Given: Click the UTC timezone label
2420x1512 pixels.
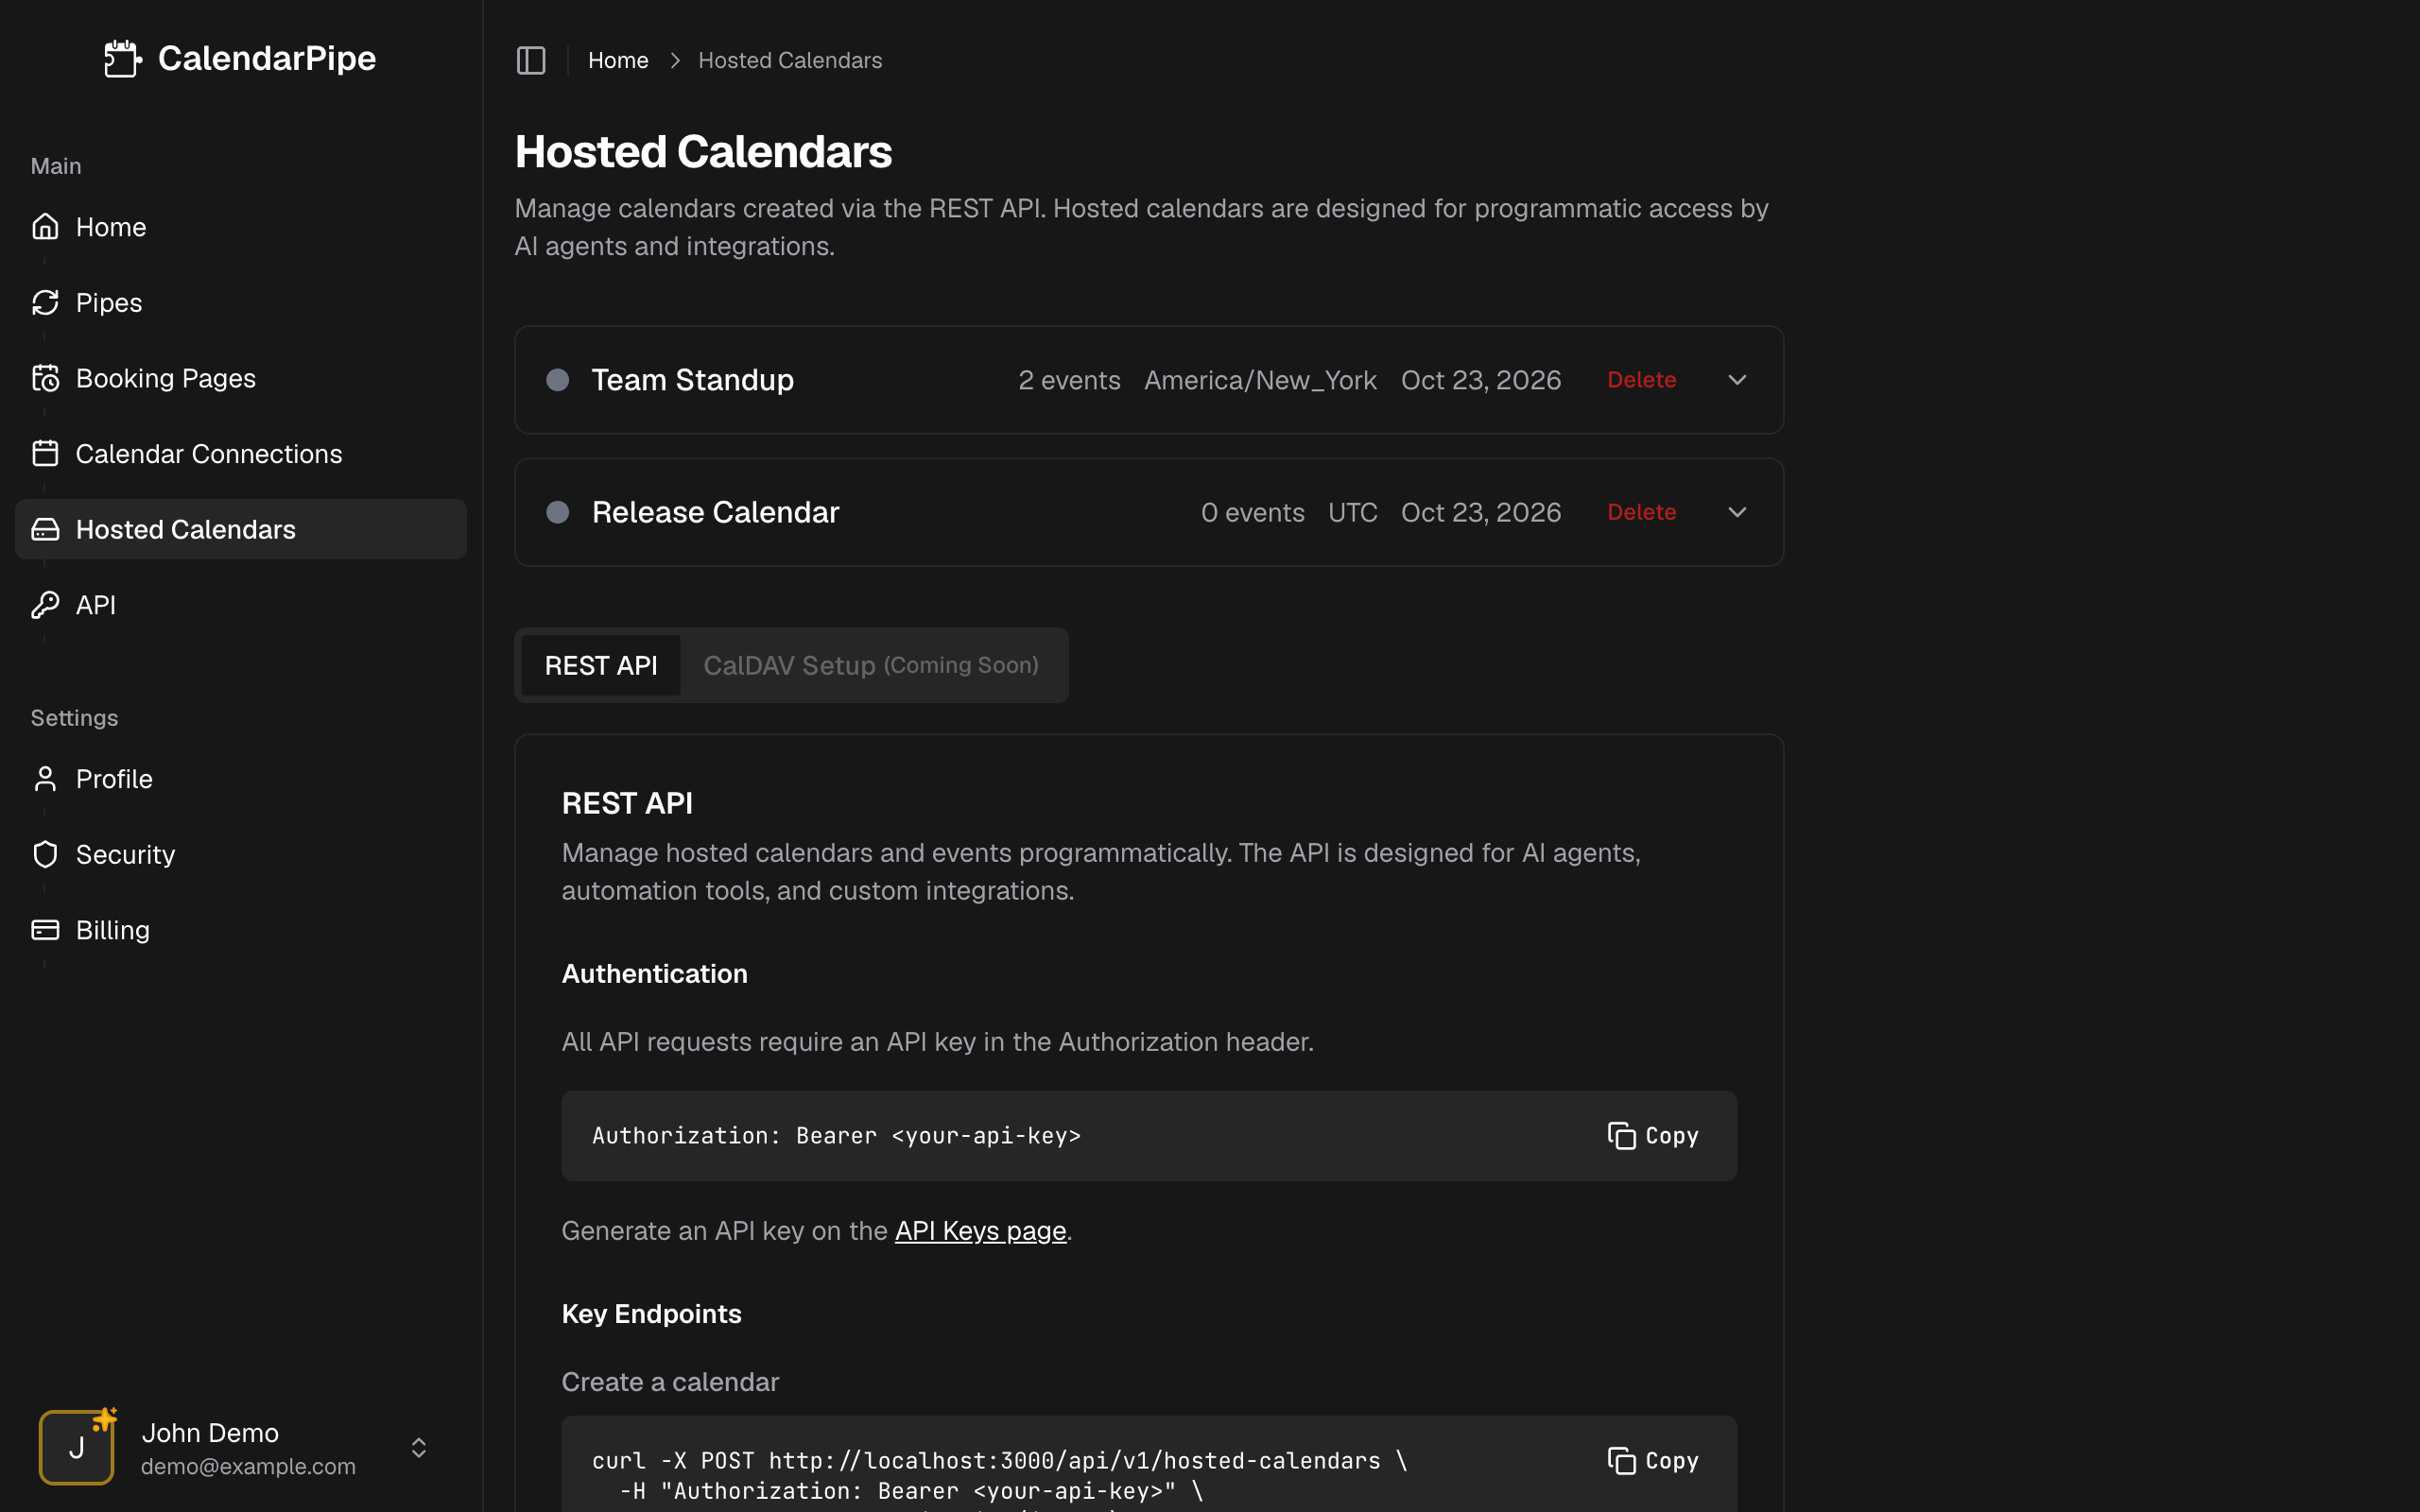Looking at the screenshot, I should pos(1353,512).
